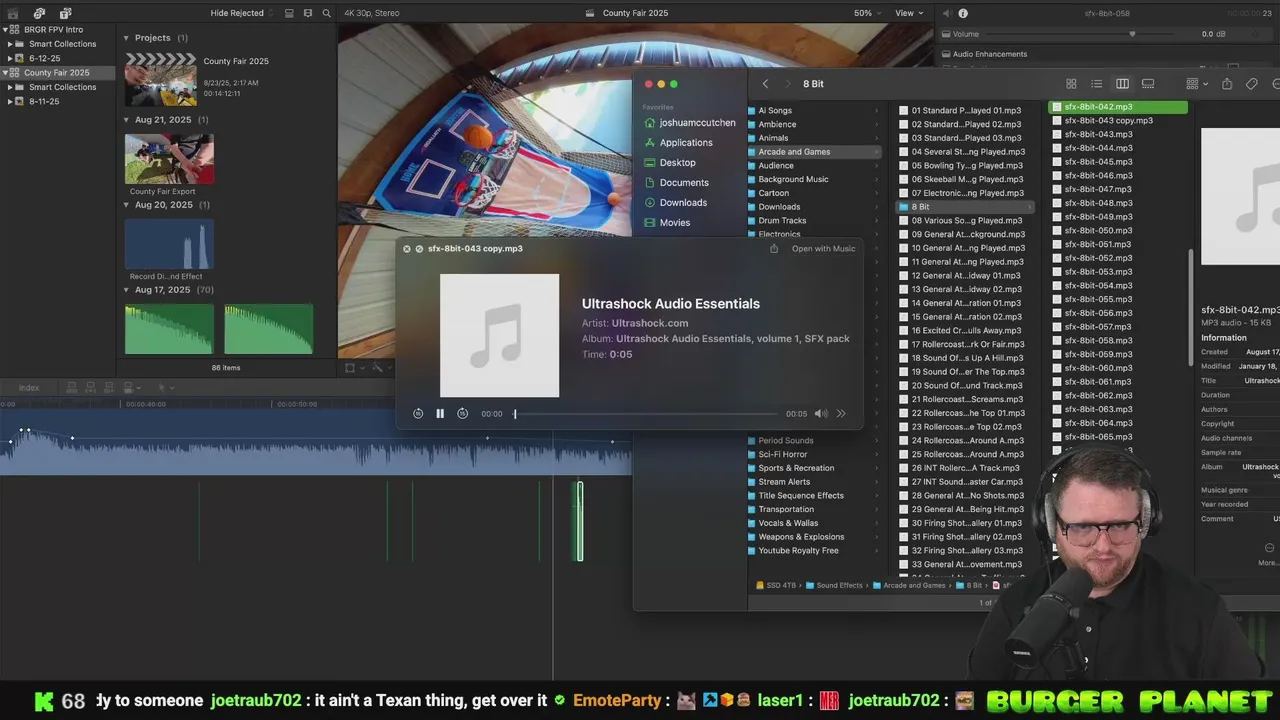
Task: Pause Quick Look audio playback
Action: 440,413
